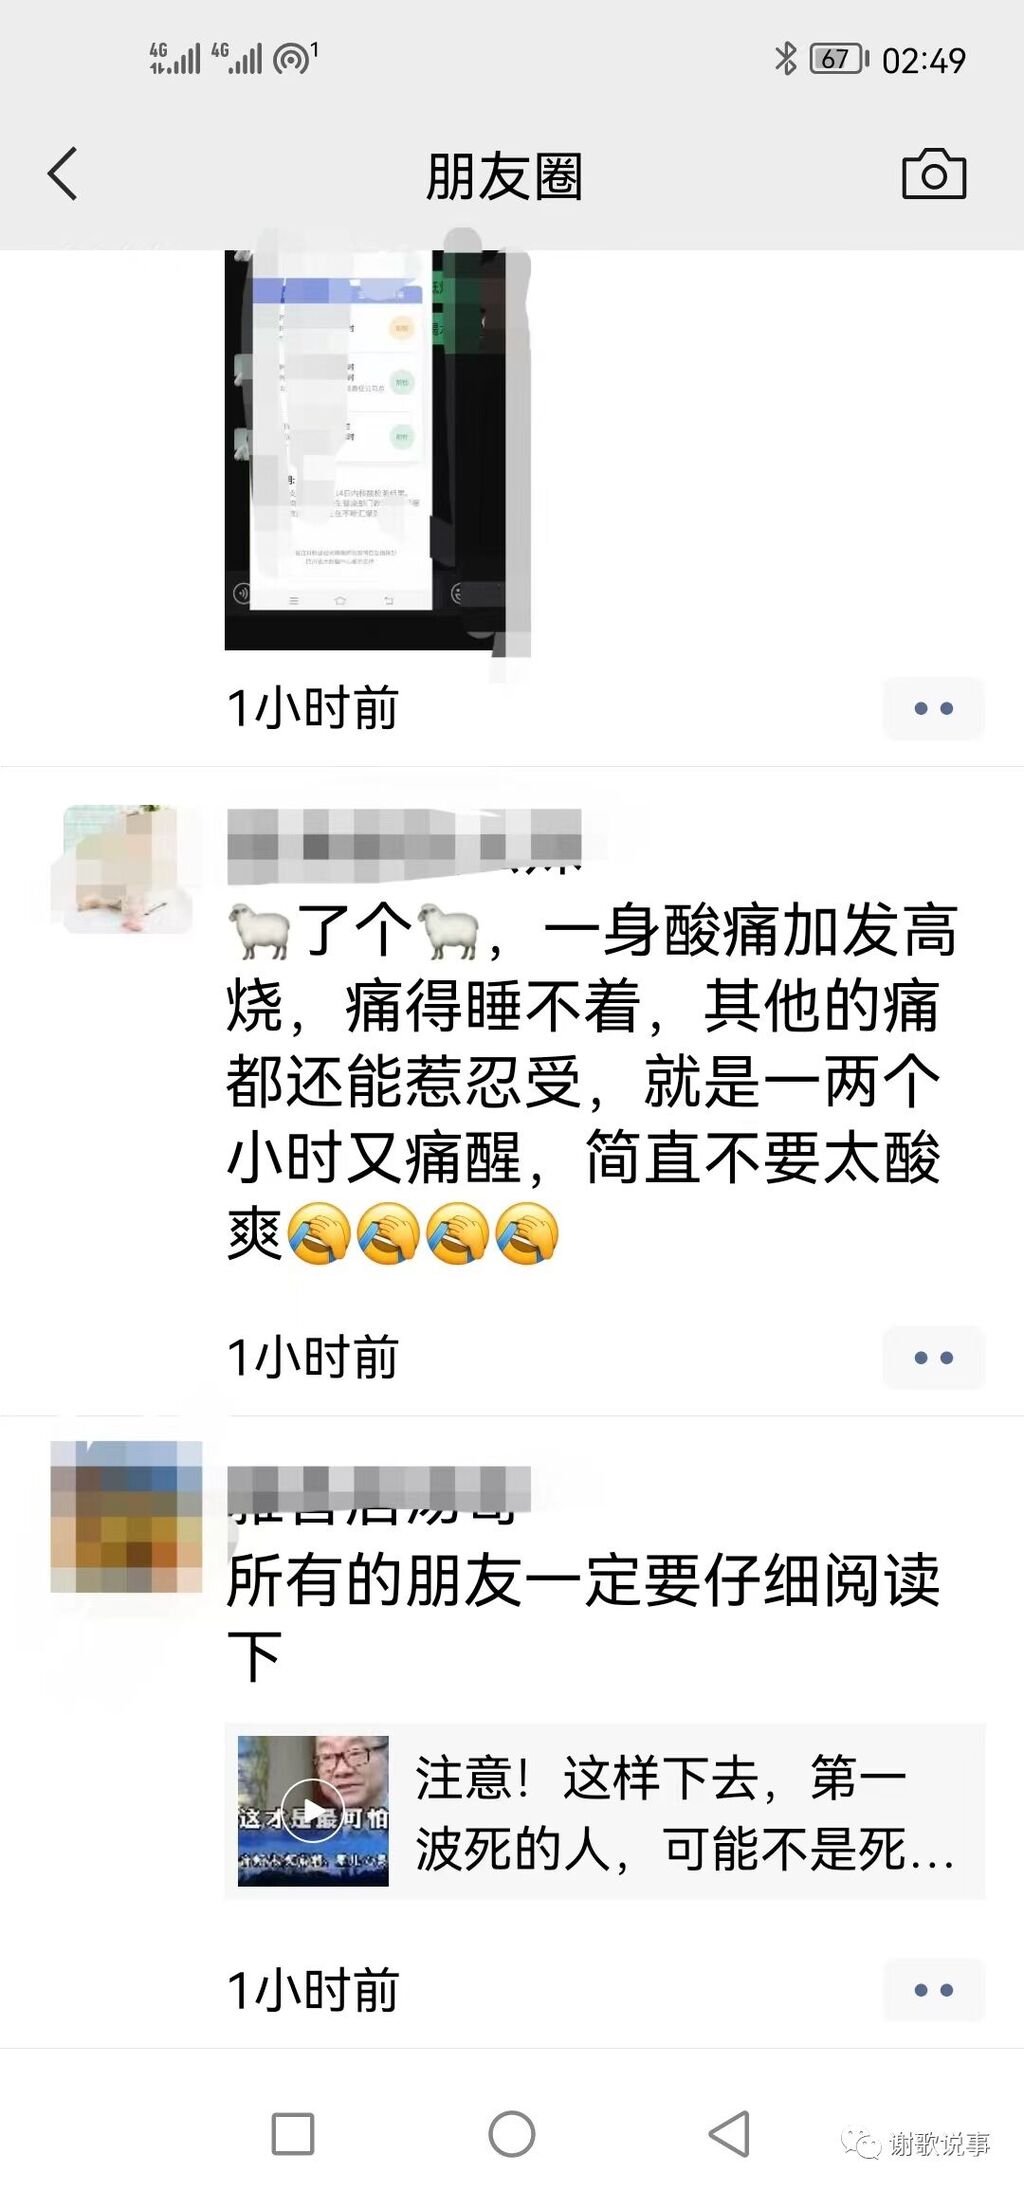The height and width of the screenshot is (2190, 1024).
Task: Play the shared article video thumbnail
Action: (313, 1812)
